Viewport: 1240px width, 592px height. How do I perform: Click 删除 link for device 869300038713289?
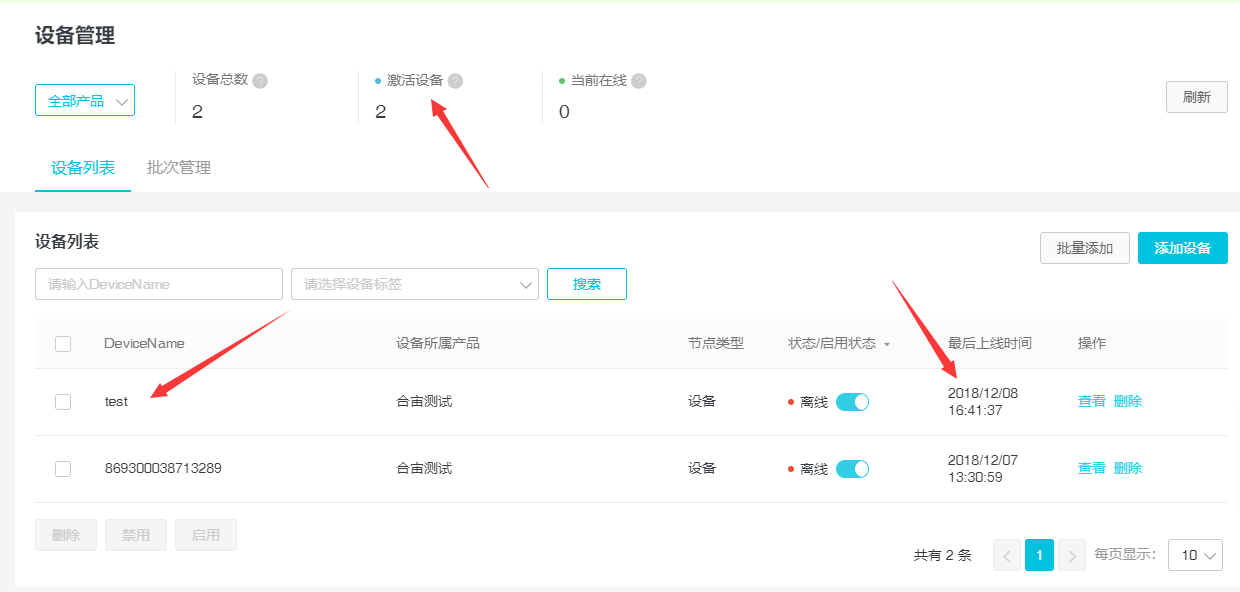point(1127,469)
